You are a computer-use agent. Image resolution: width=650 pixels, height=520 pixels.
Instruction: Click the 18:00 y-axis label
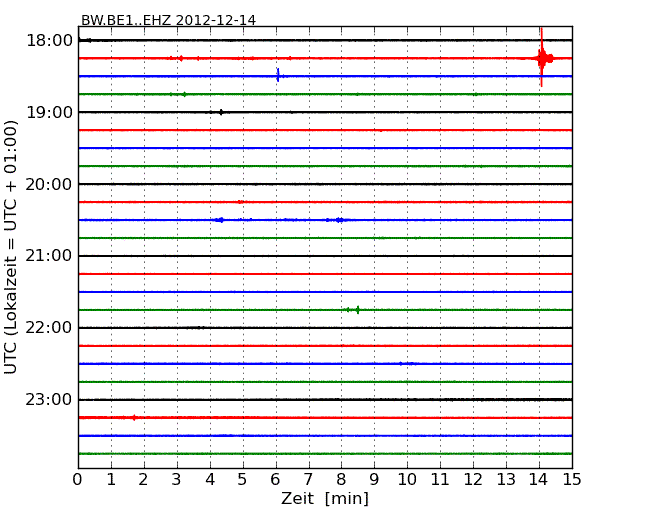(49, 41)
